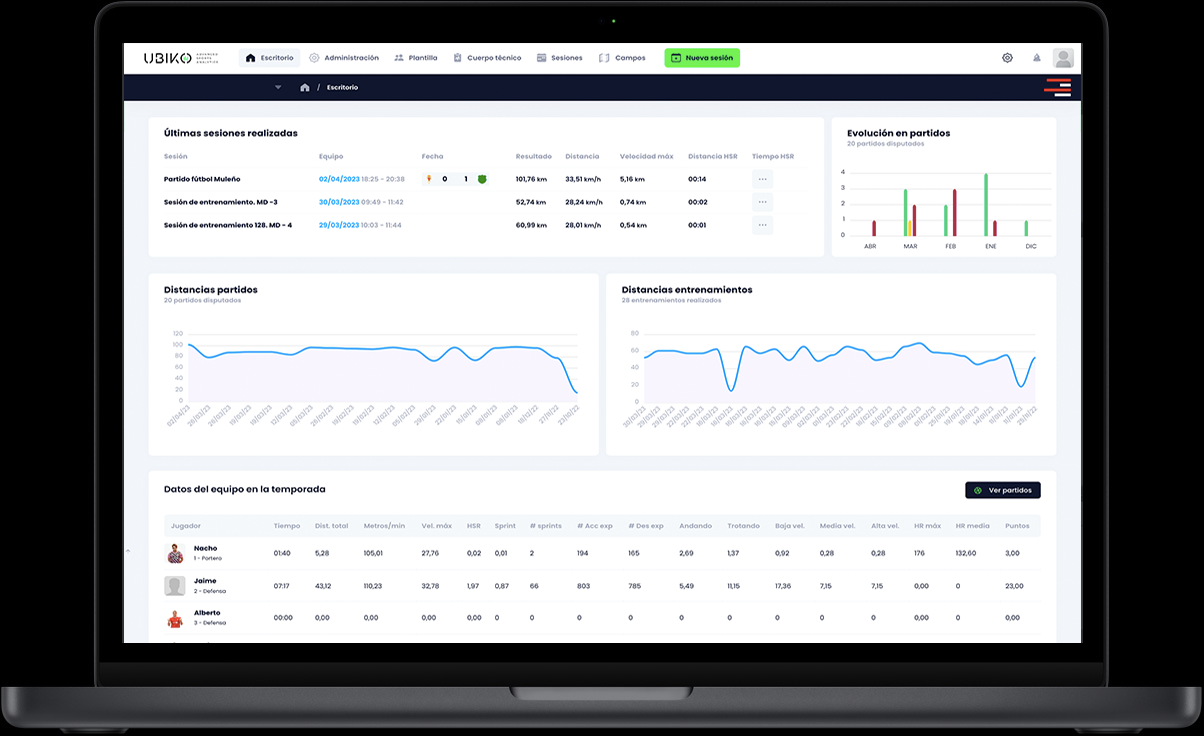Image resolution: width=1204 pixels, height=736 pixels.
Task: Switch to the Sesiones section
Action: pos(560,58)
